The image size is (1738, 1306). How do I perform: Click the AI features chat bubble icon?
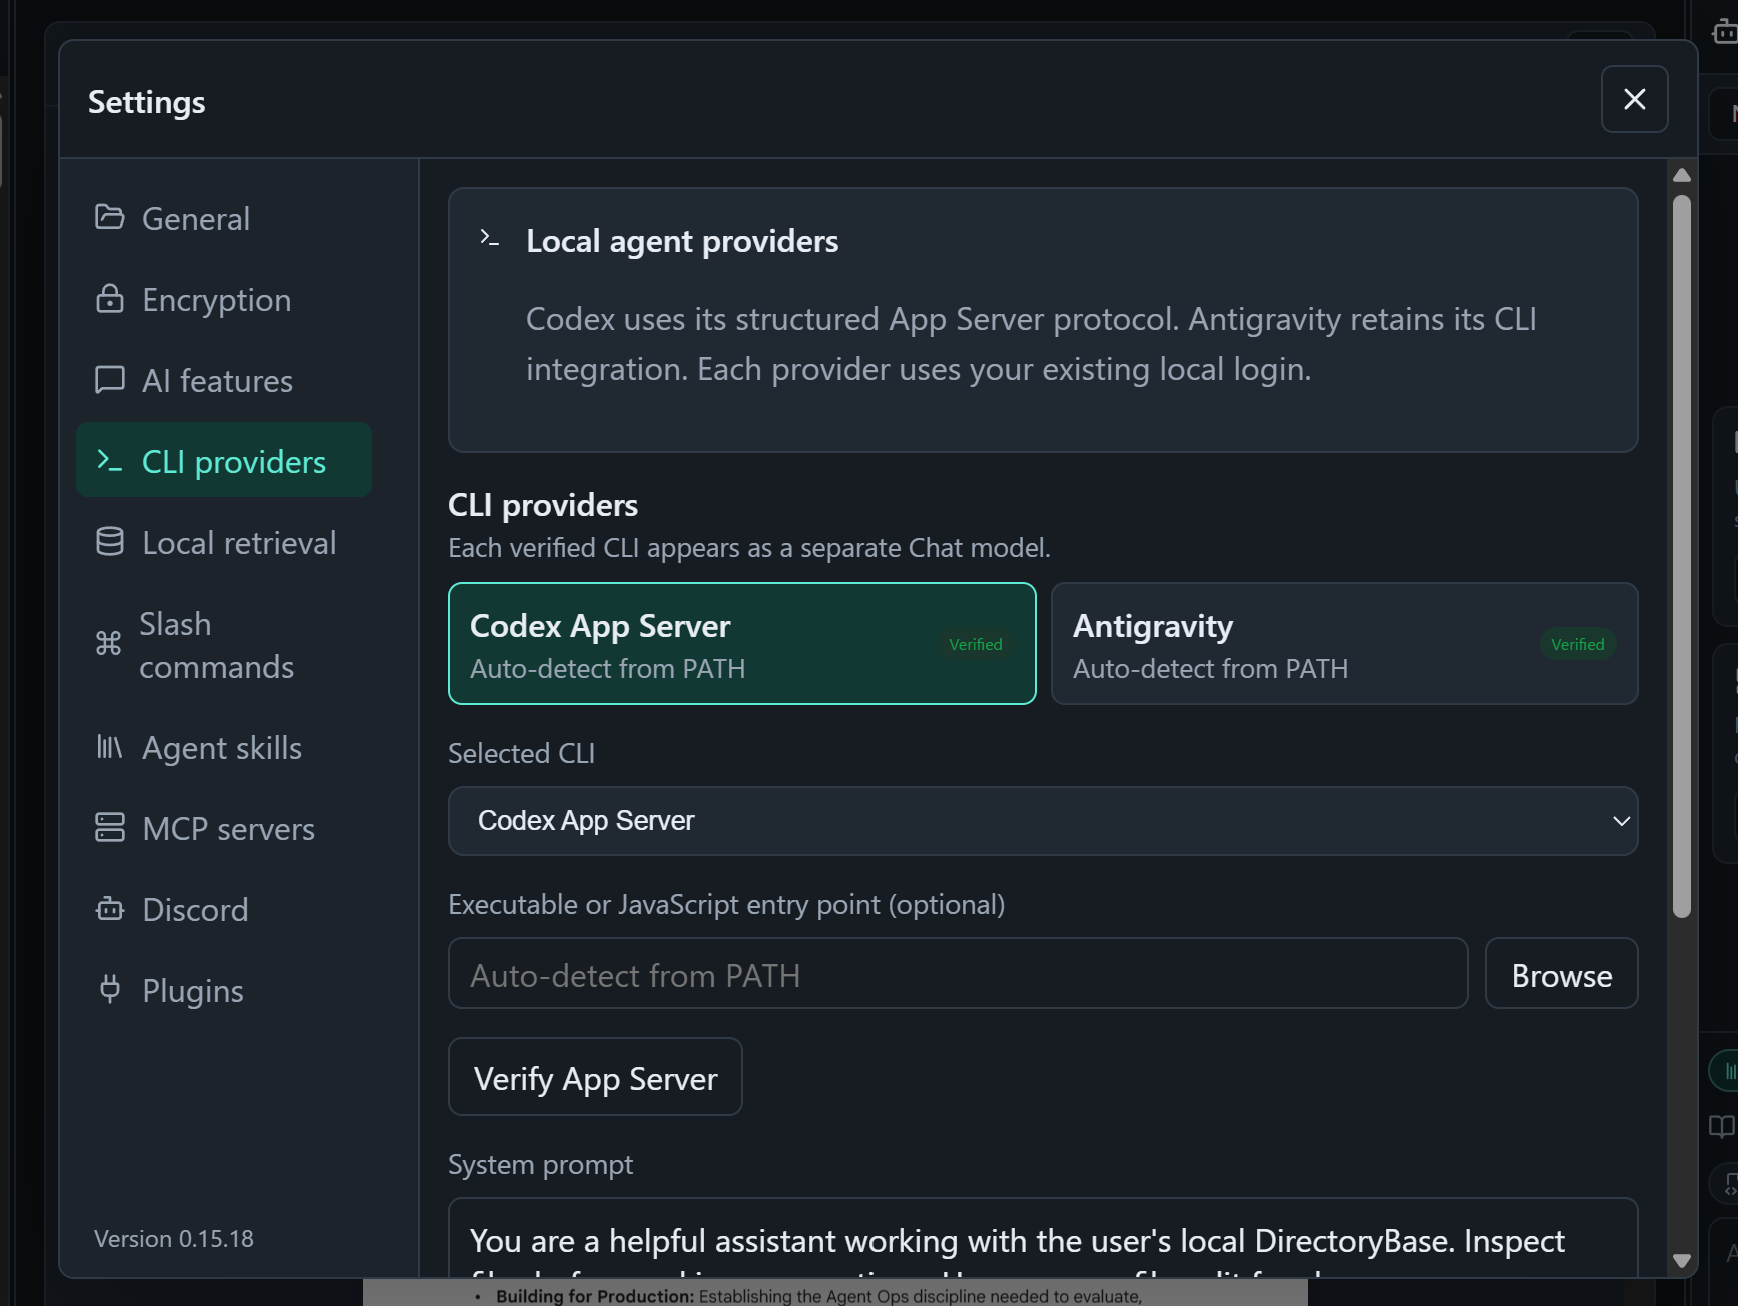coord(109,380)
